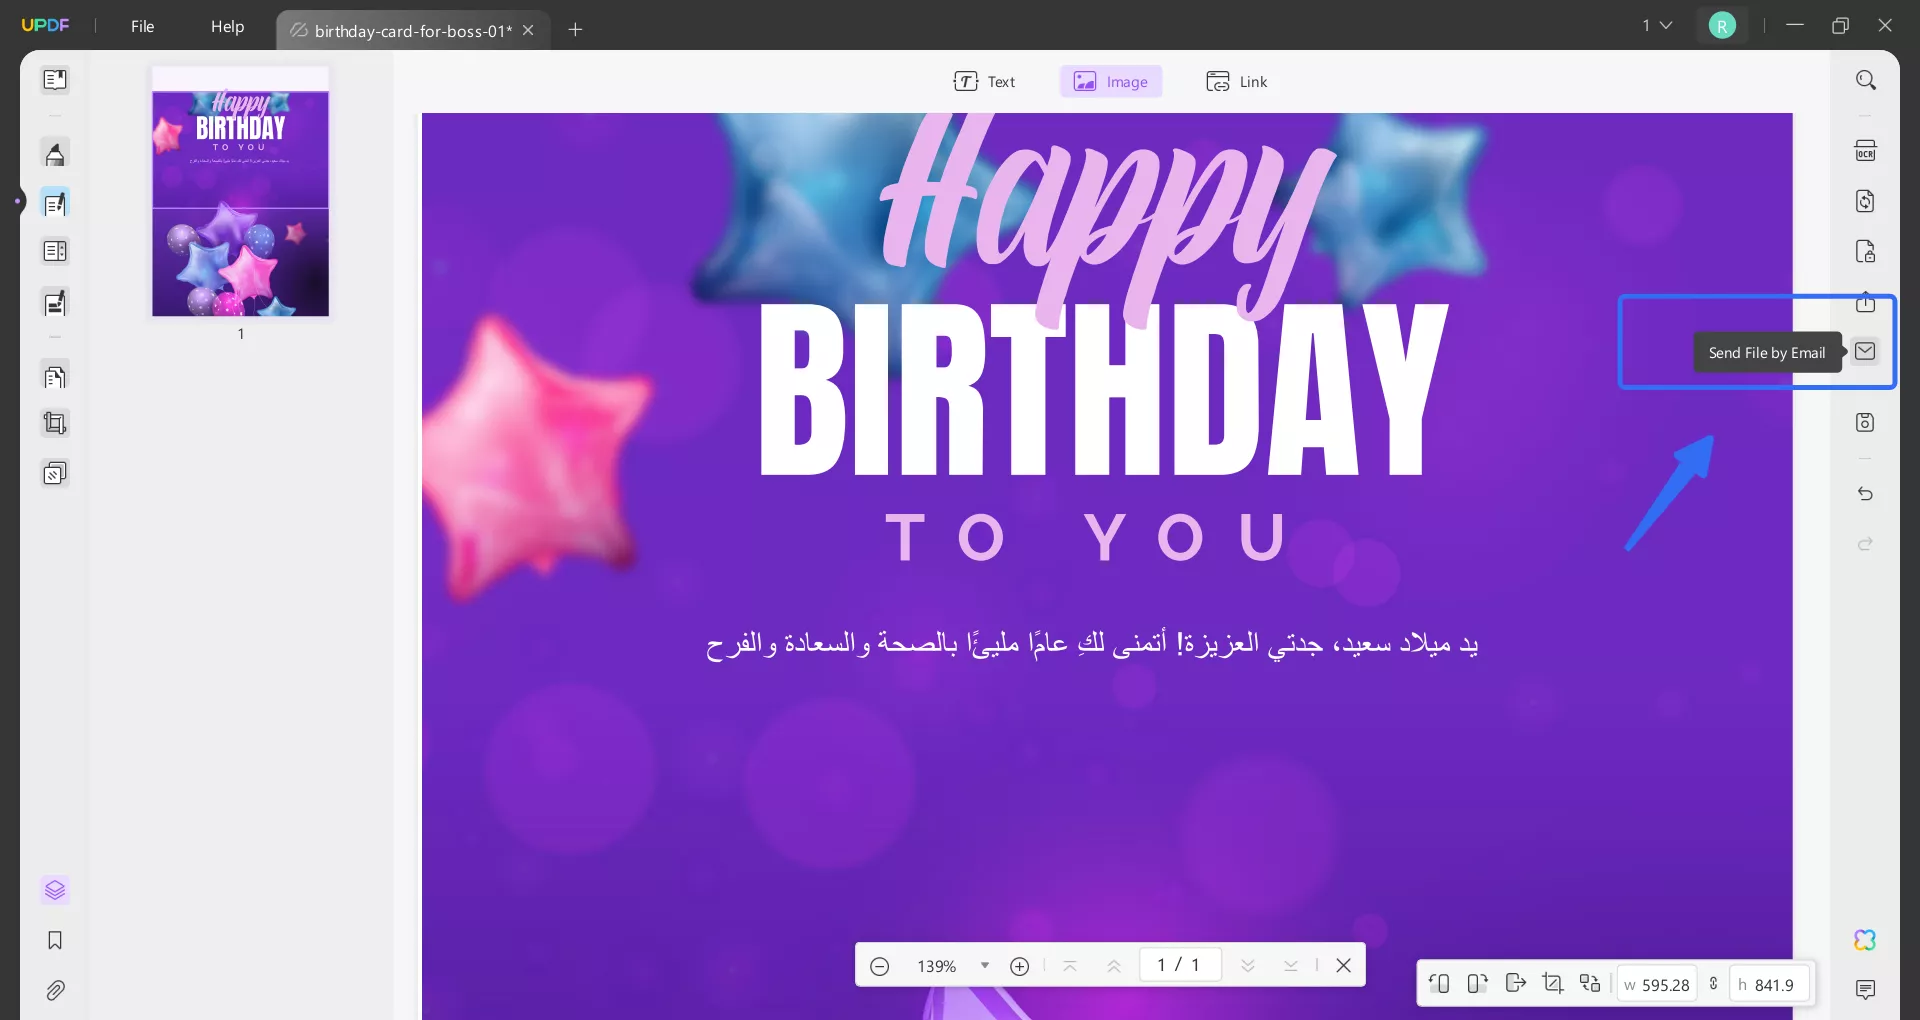Click the Send File by Email icon
The image size is (1920, 1020).
point(1866,352)
